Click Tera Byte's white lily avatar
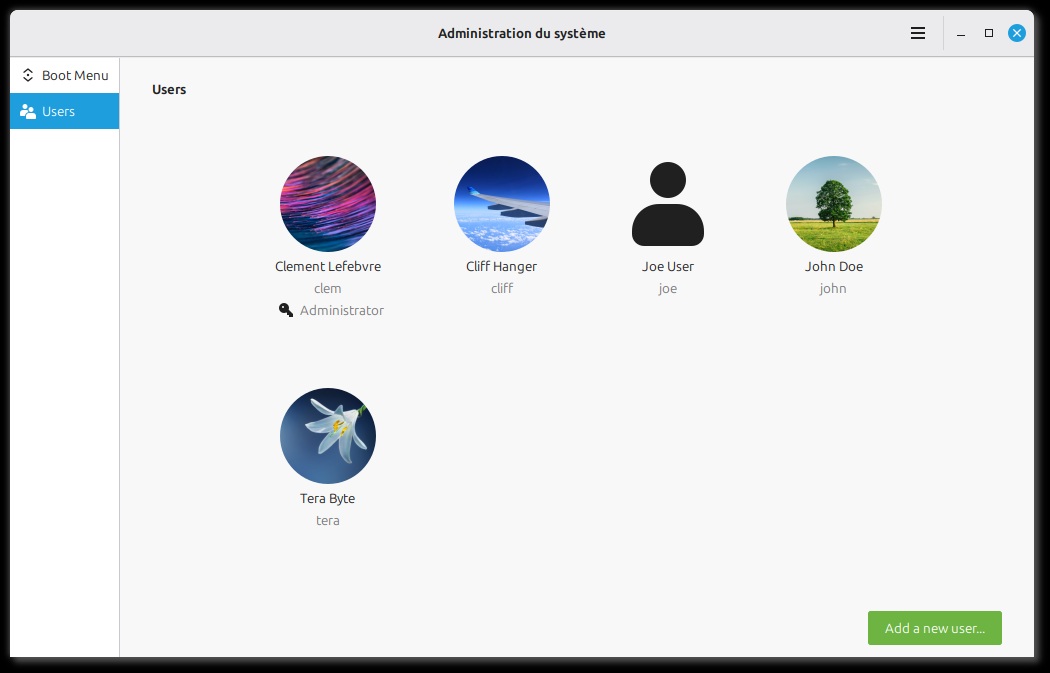This screenshot has height=673, width=1050. coord(327,436)
